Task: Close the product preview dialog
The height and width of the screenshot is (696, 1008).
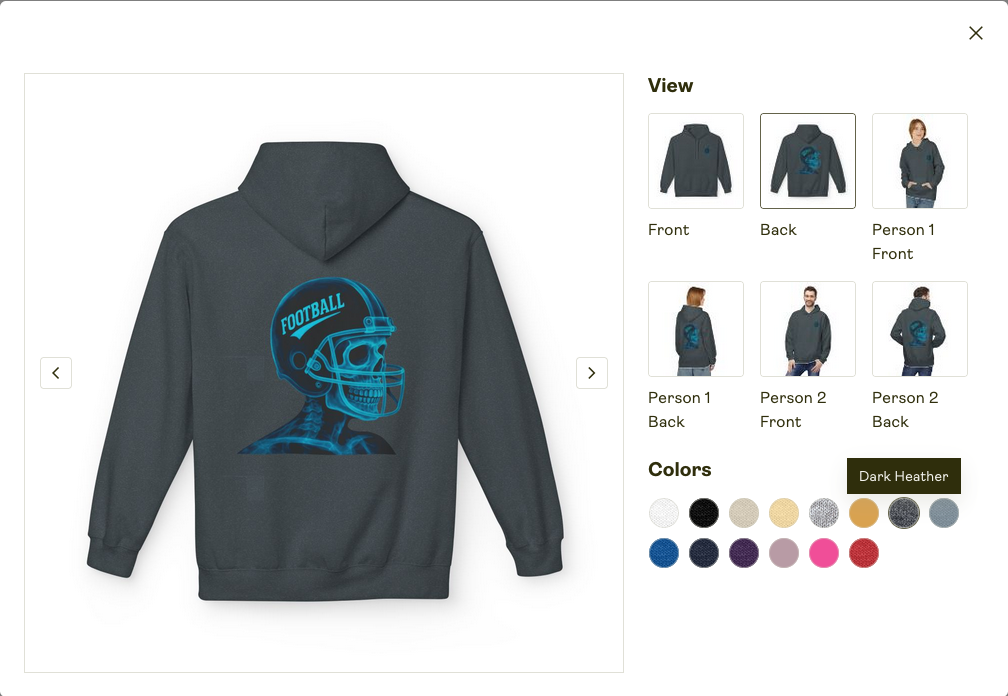Action: [x=975, y=33]
